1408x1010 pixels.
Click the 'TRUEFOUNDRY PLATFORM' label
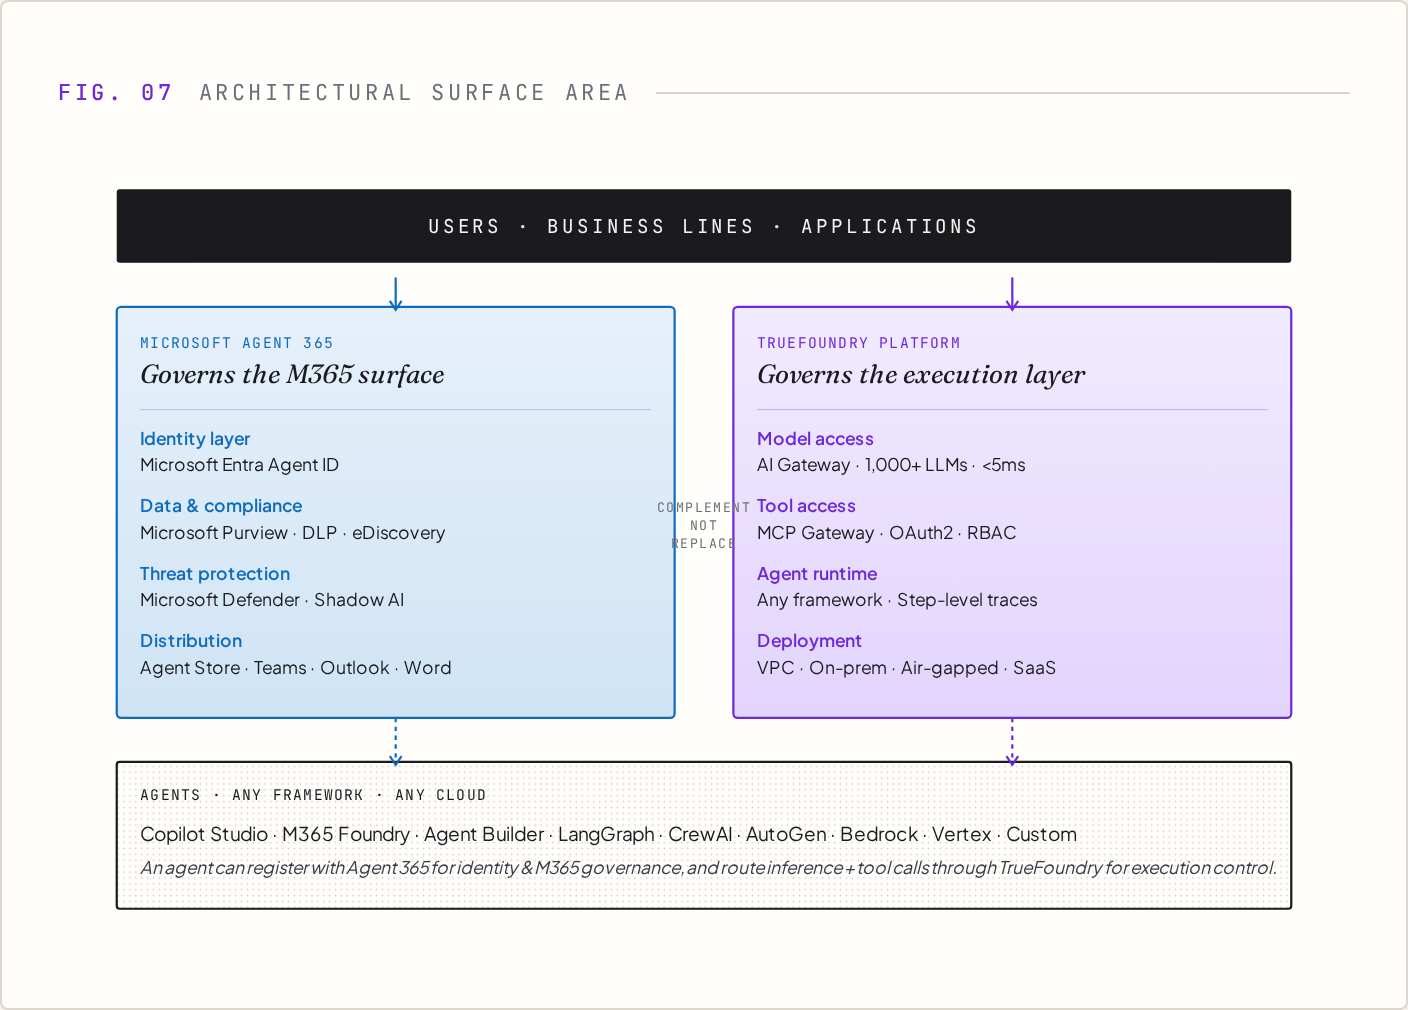859,343
